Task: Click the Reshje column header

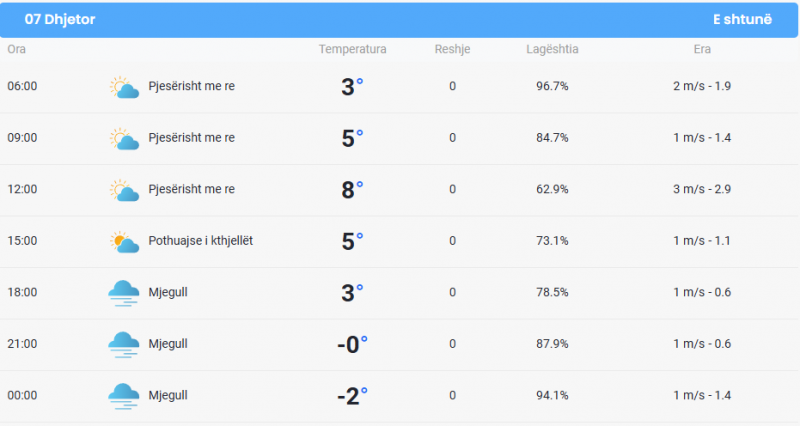Action: (453, 49)
